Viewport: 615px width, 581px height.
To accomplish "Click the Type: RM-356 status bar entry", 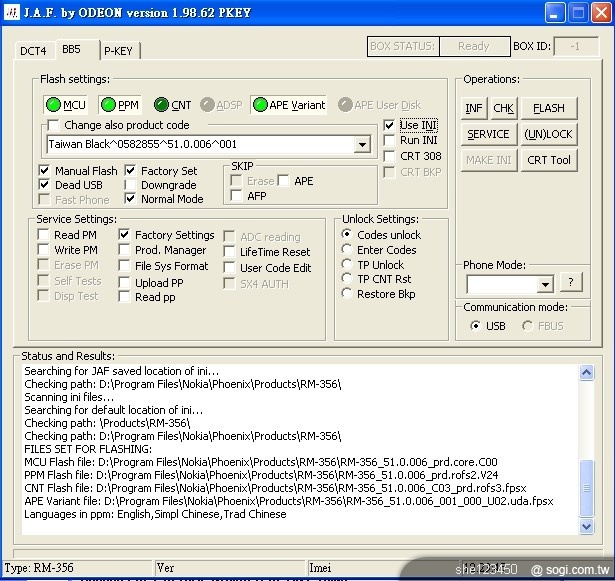I will pyautogui.click(x=77, y=567).
